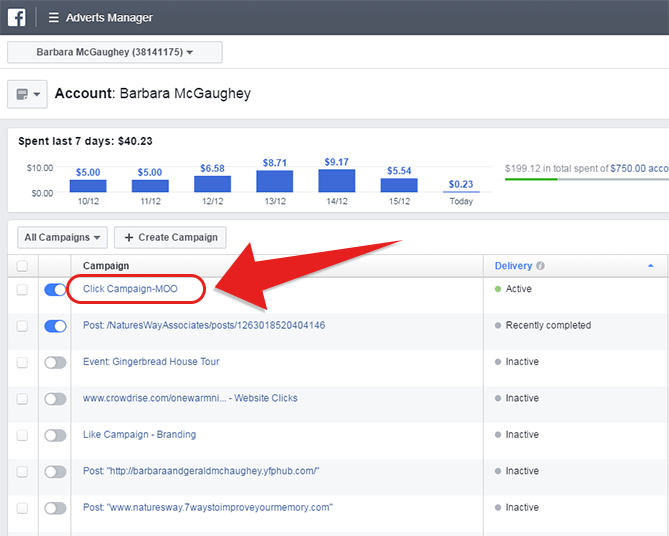669x536 pixels.
Task: Enable the 7waystoimproveyourmemory post campaign toggle
Action: tap(55, 508)
